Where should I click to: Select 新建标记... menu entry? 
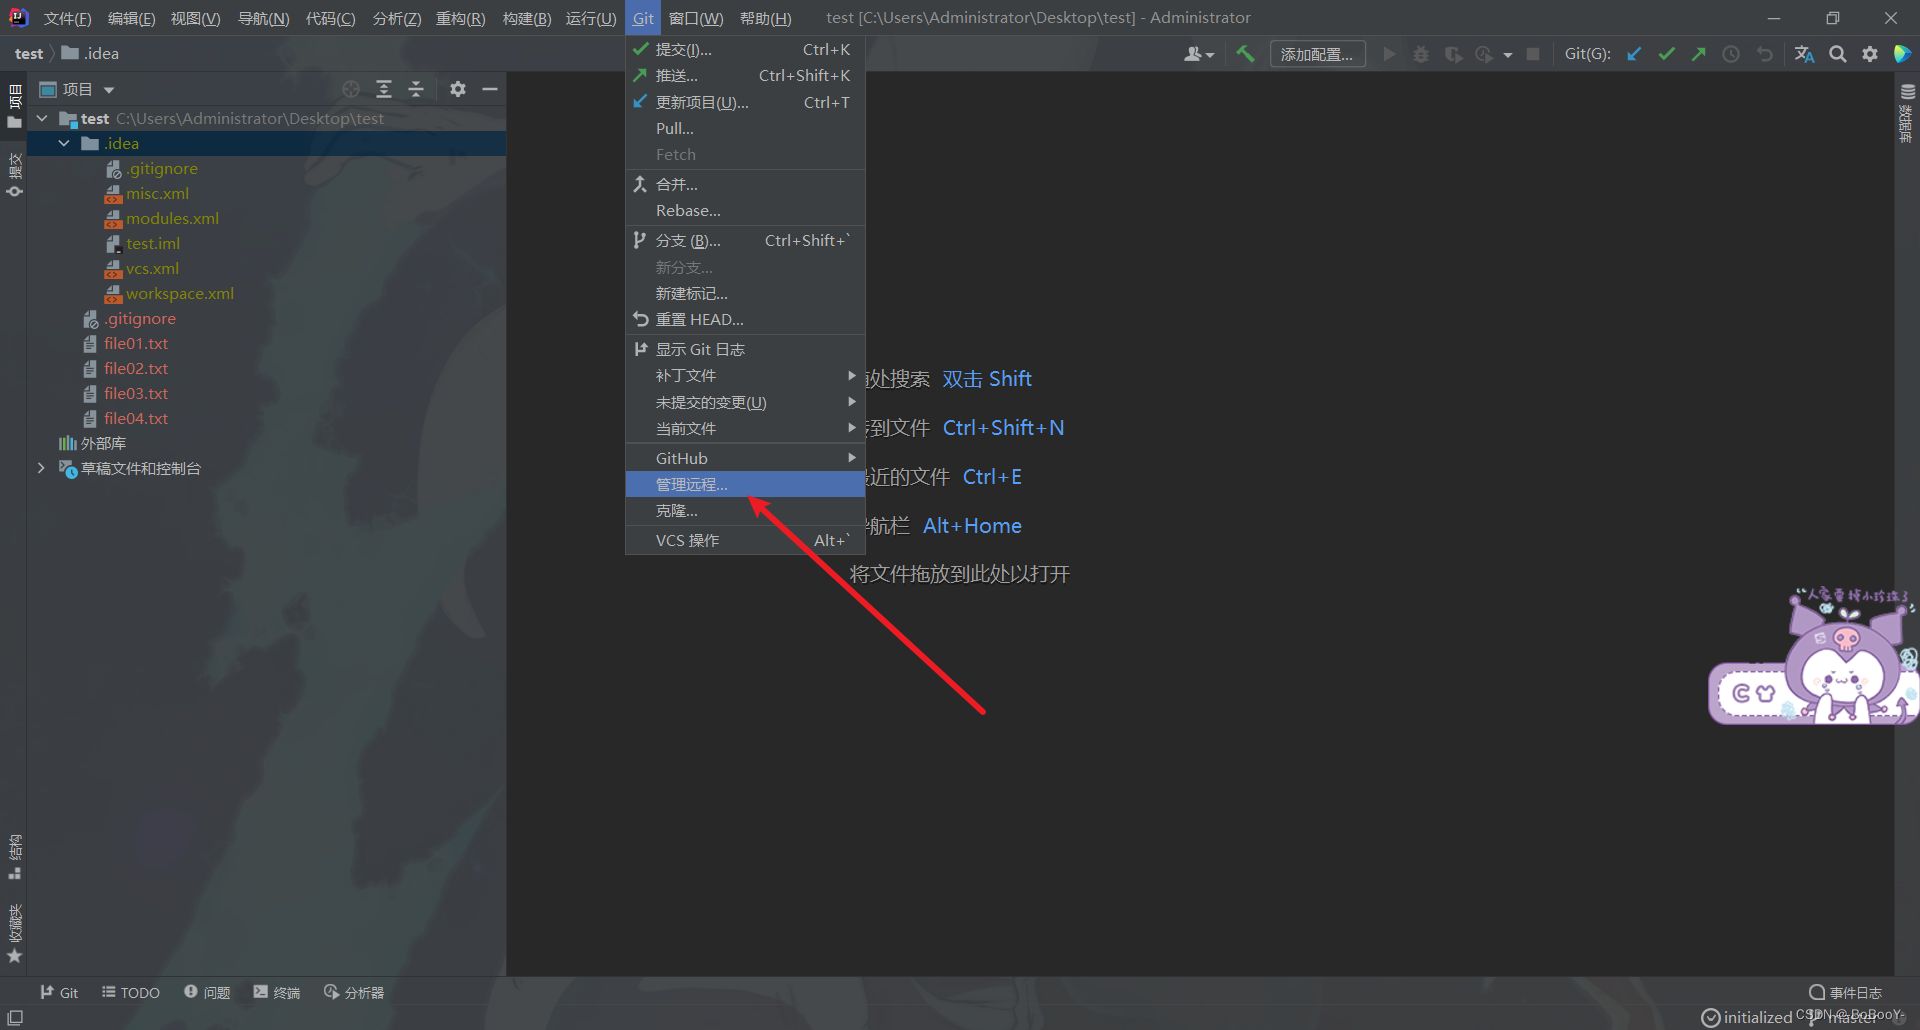(x=745, y=293)
